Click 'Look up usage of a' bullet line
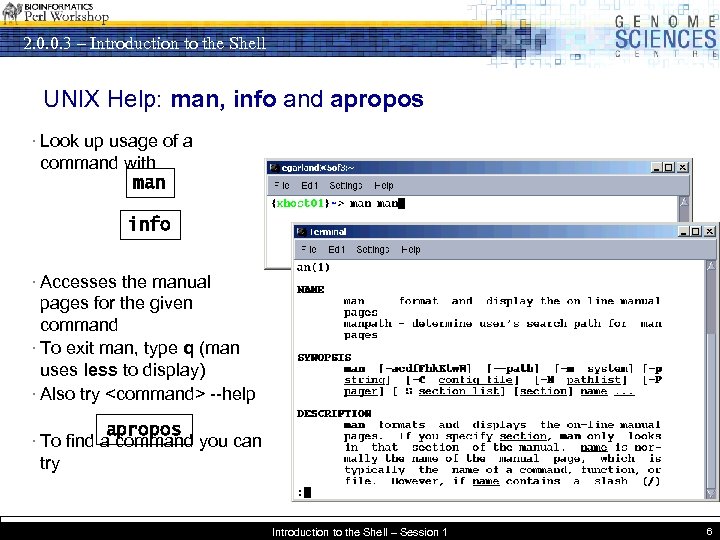Image resolution: width=720 pixels, height=540 pixels. click(x=116, y=141)
